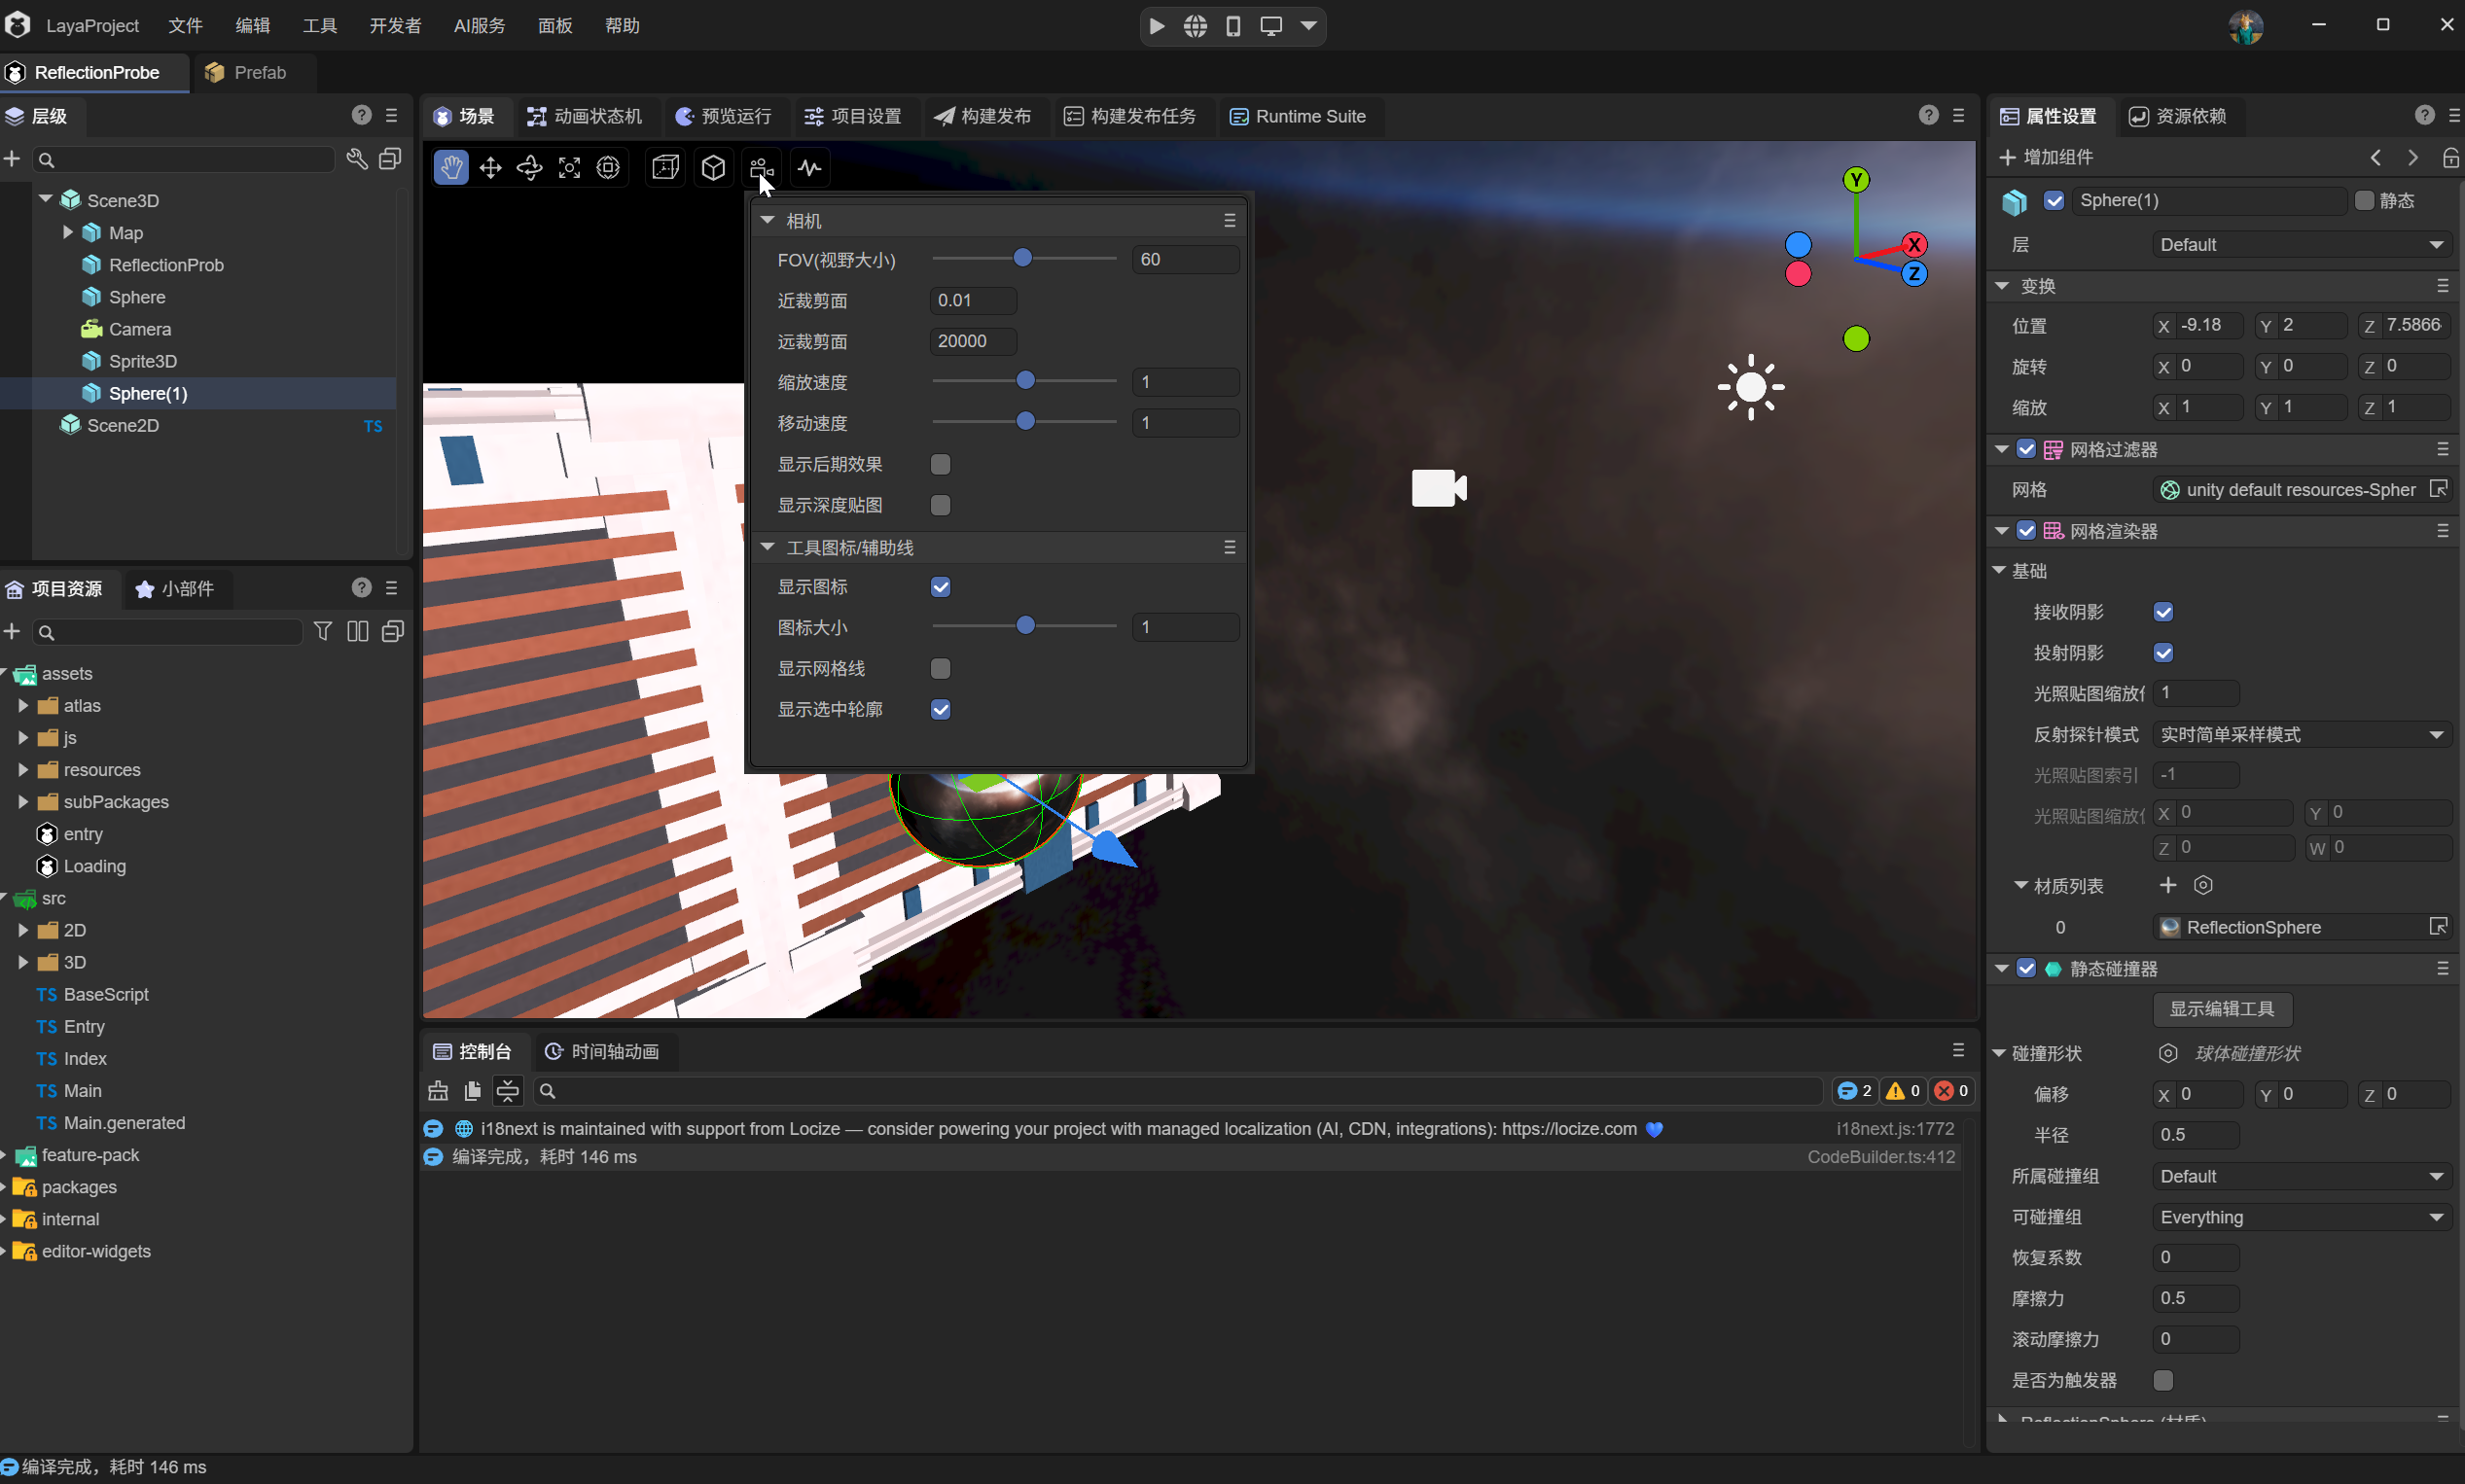Viewport: 2465px width, 1484px height.
Task: Open the 文件 menu
Action: tap(185, 26)
